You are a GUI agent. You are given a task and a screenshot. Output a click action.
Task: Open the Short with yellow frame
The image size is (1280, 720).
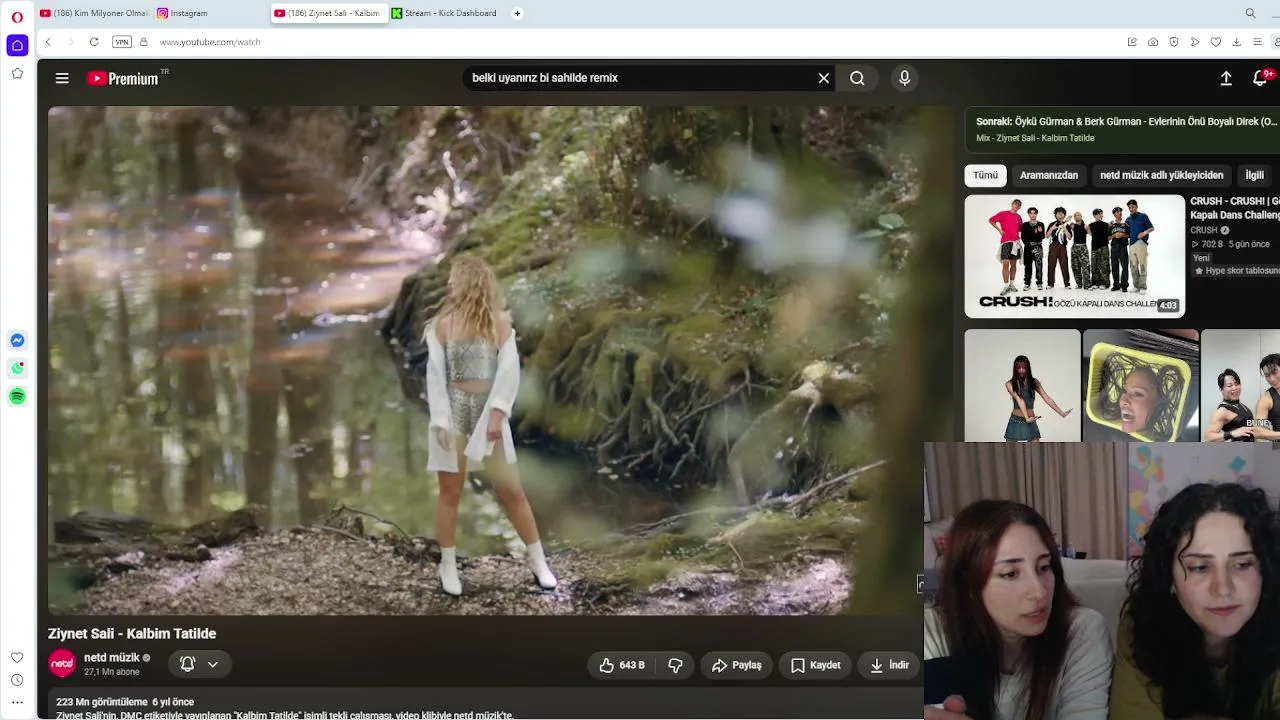coord(1141,386)
